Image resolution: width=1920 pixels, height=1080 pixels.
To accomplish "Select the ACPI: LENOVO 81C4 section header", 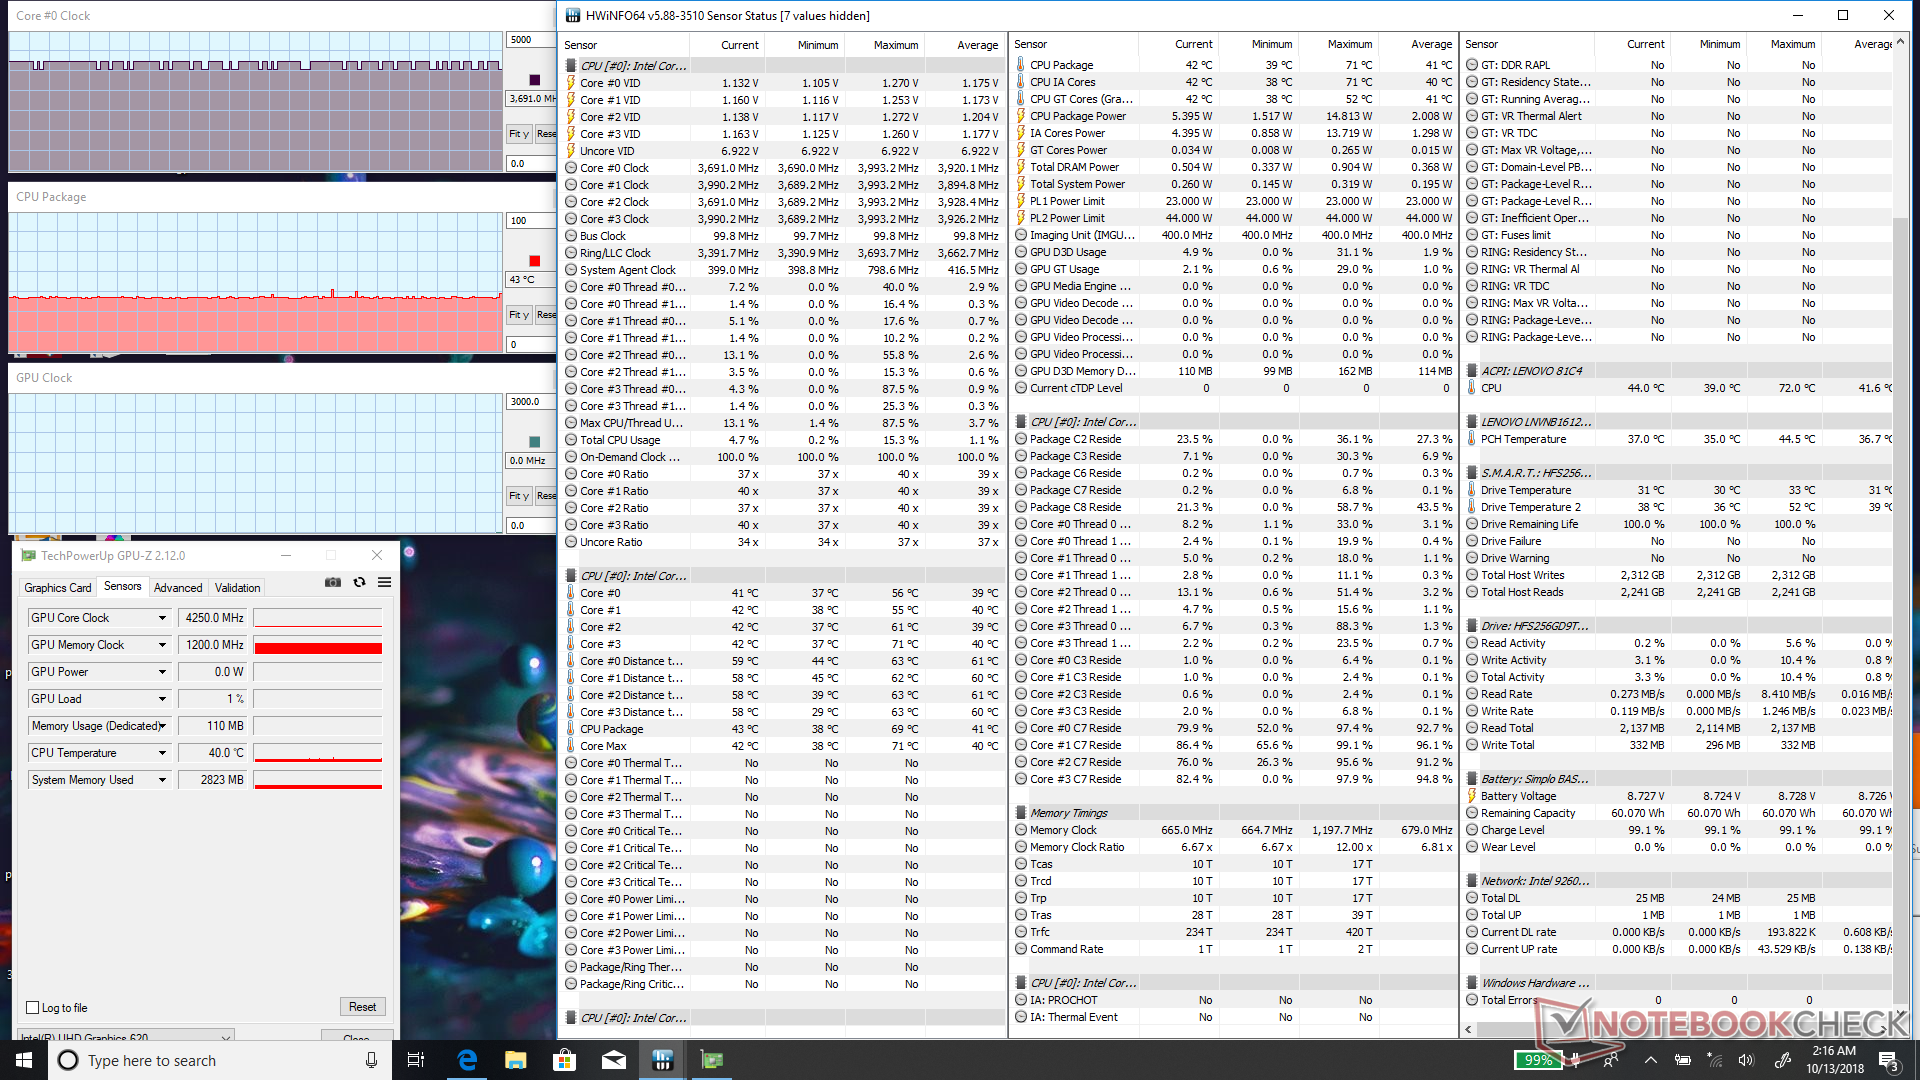I will point(1679,371).
